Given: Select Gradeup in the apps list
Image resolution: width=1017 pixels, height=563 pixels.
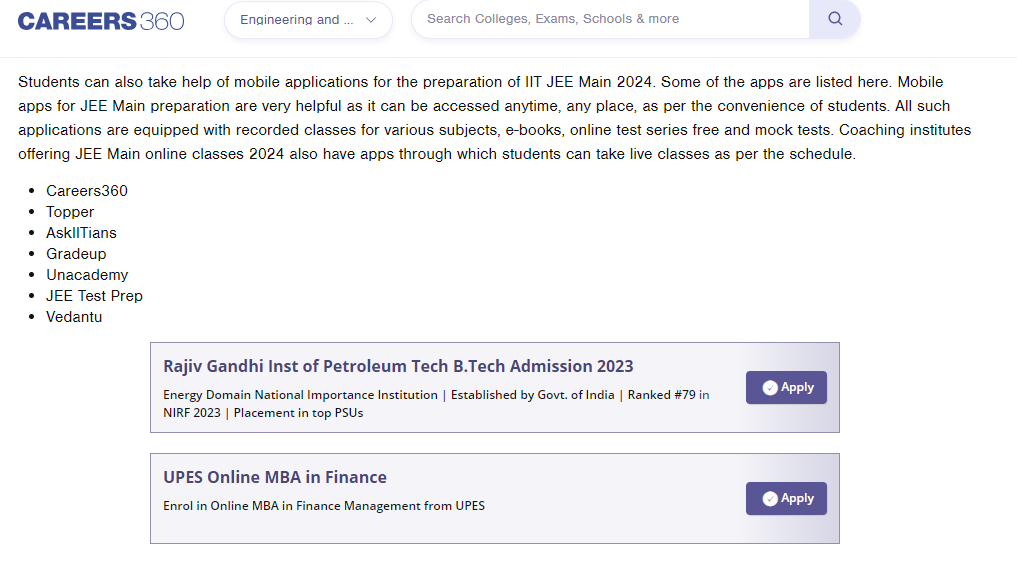Looking at the screenshot, I should pyautogui.click(x=76, y=254).
